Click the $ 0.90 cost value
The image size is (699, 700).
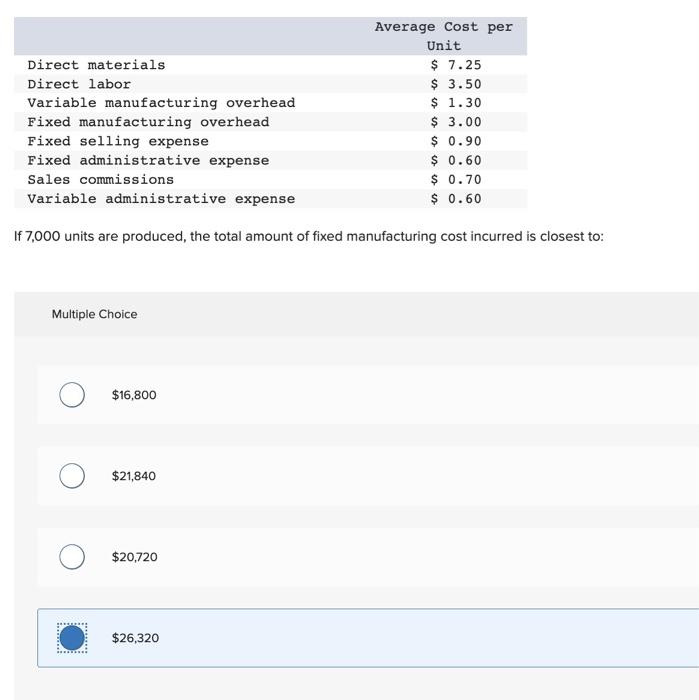coord(456,142)
